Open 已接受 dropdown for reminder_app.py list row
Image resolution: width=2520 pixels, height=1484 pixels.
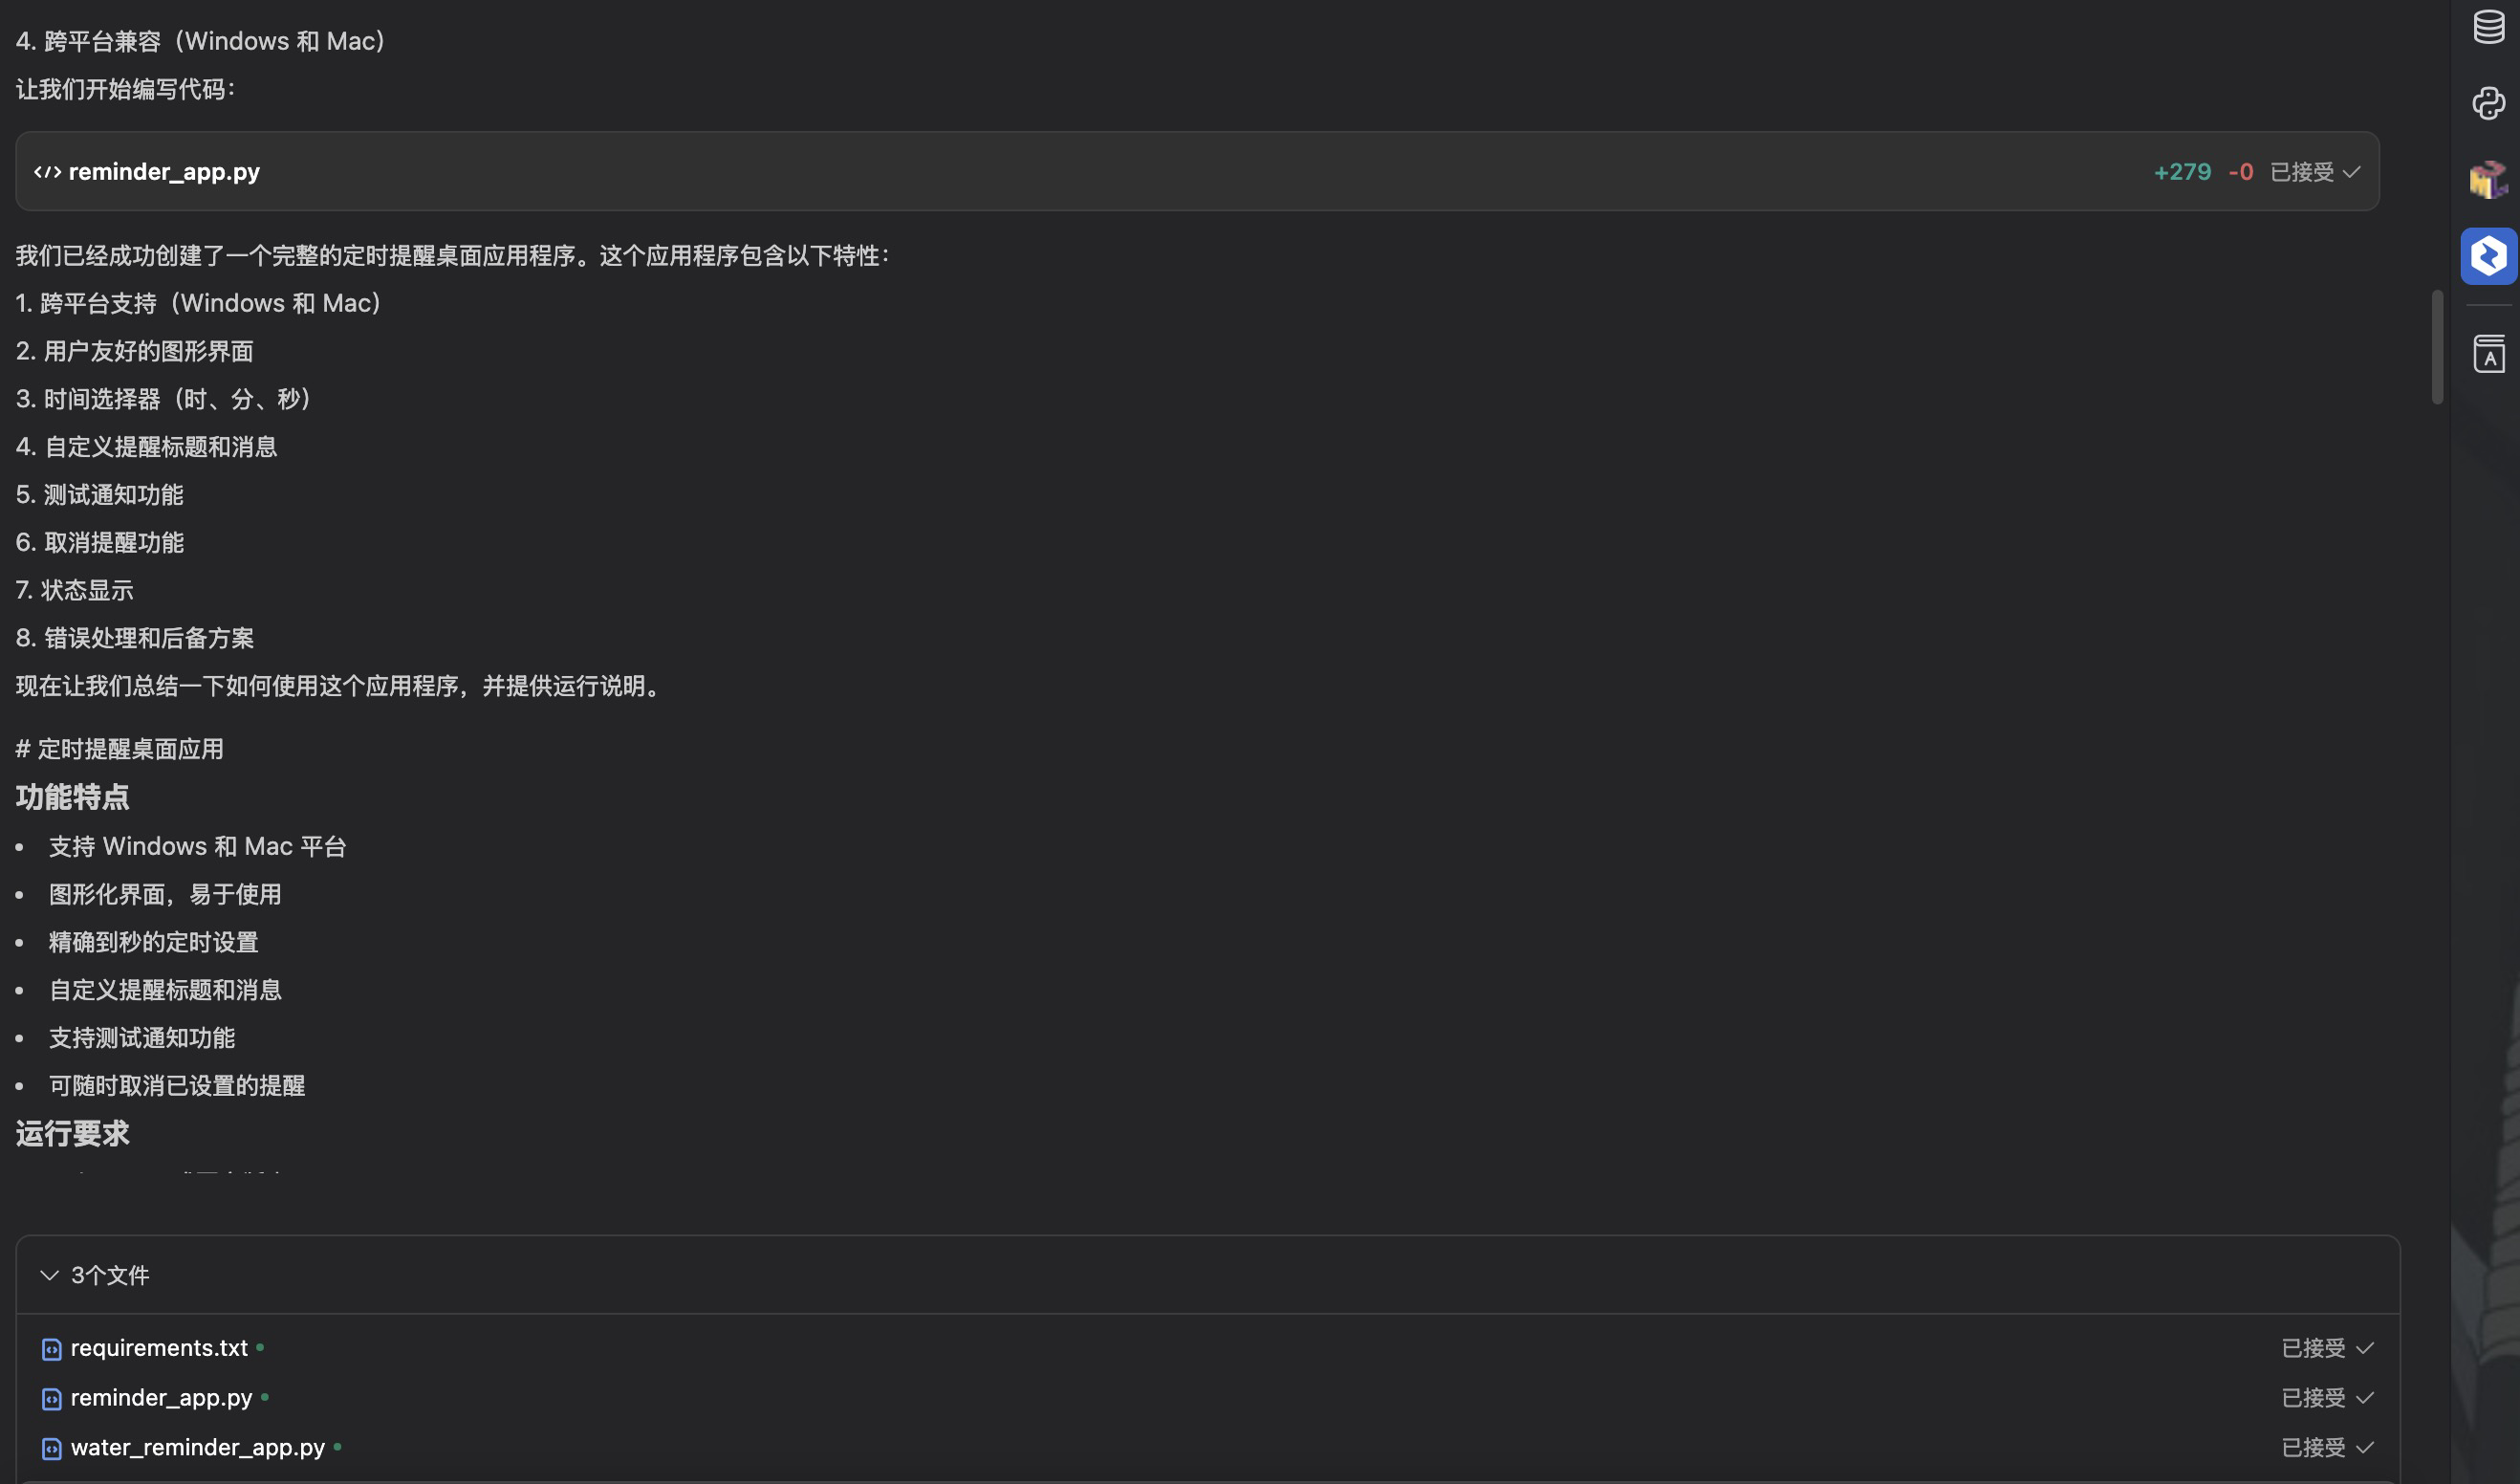click(x=2326, y=1397)
